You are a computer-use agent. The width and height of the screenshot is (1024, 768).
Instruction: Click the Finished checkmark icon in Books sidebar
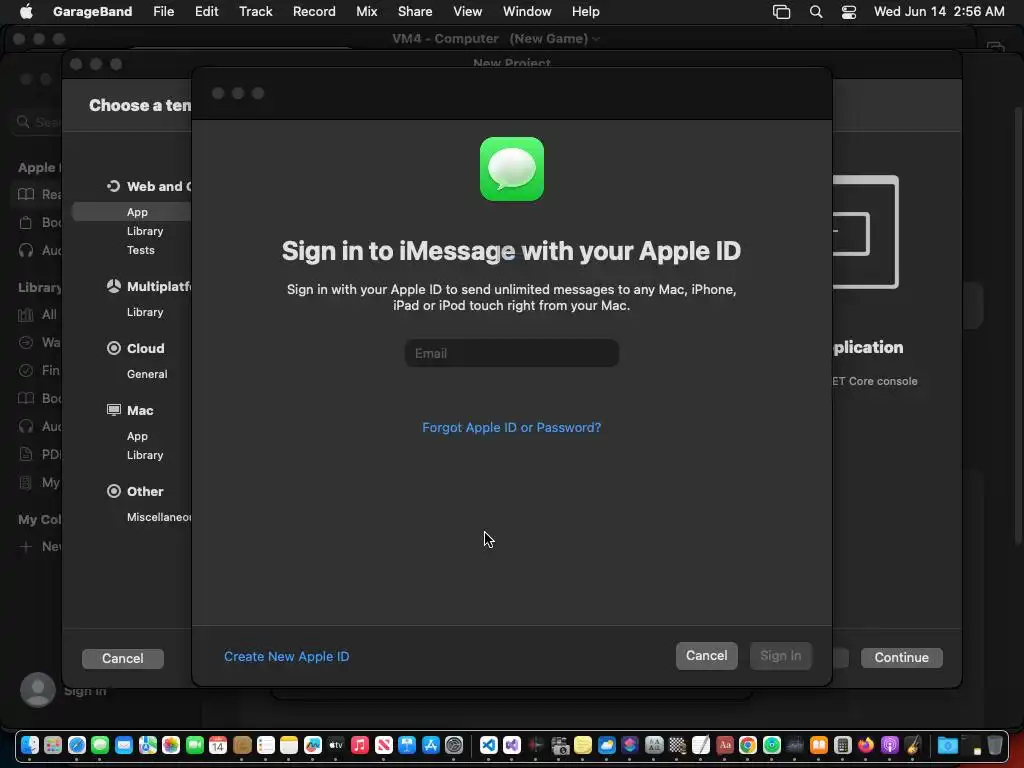pos(26,370)
